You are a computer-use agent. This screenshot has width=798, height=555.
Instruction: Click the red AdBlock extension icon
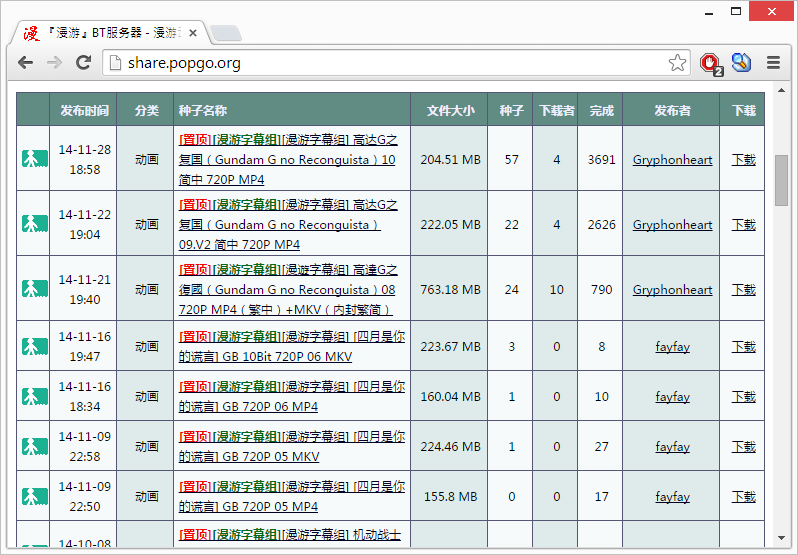pos(710,63)
